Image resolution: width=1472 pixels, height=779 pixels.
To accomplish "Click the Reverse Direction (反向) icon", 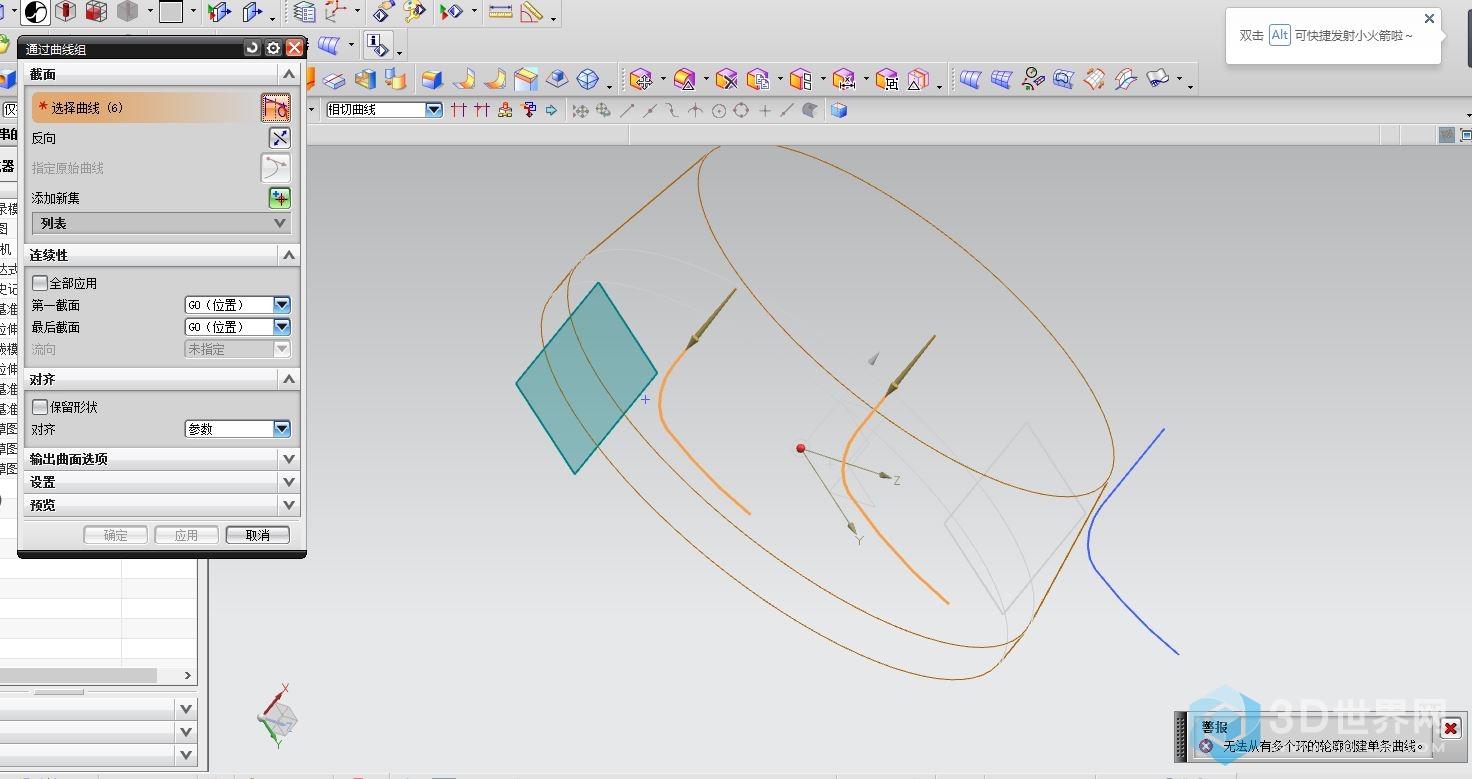I will point(280,138).
